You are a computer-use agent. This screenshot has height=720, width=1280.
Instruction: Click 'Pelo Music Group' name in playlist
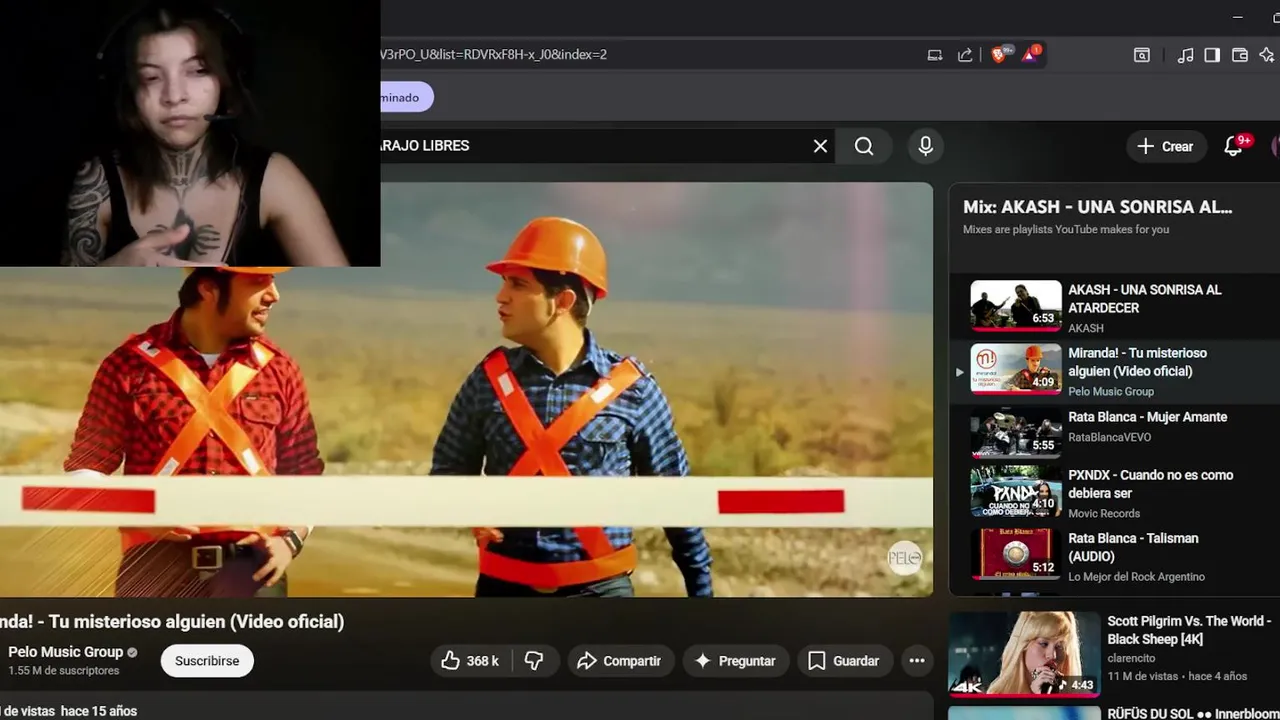point(1111,391)
